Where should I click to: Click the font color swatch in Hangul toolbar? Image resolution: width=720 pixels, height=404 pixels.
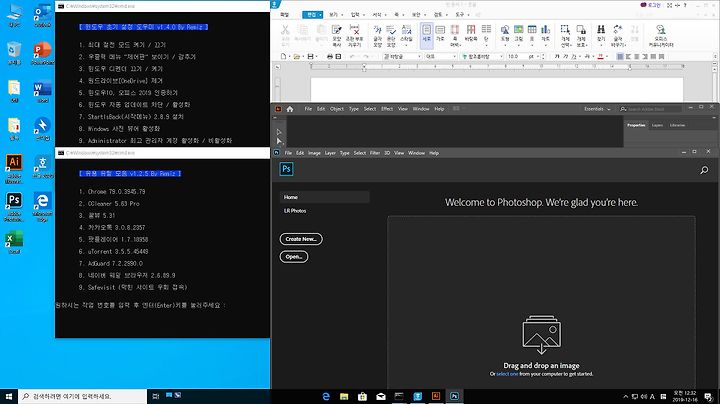pyautogui.click(x=601, y=56)
